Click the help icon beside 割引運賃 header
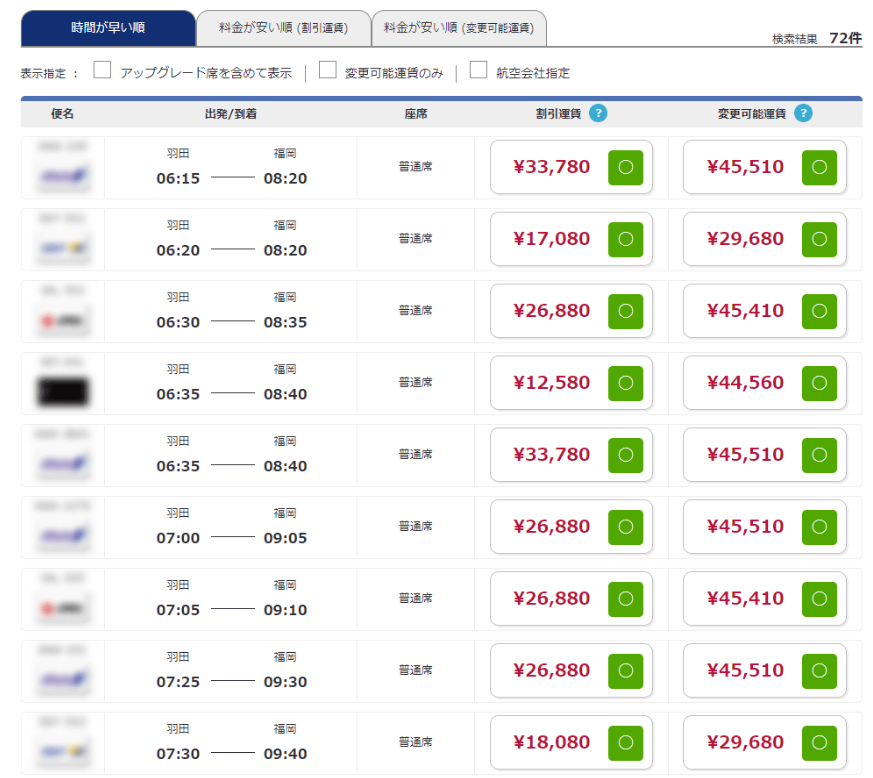The height and width of the screenshot is (778, 873). point(598,113)
